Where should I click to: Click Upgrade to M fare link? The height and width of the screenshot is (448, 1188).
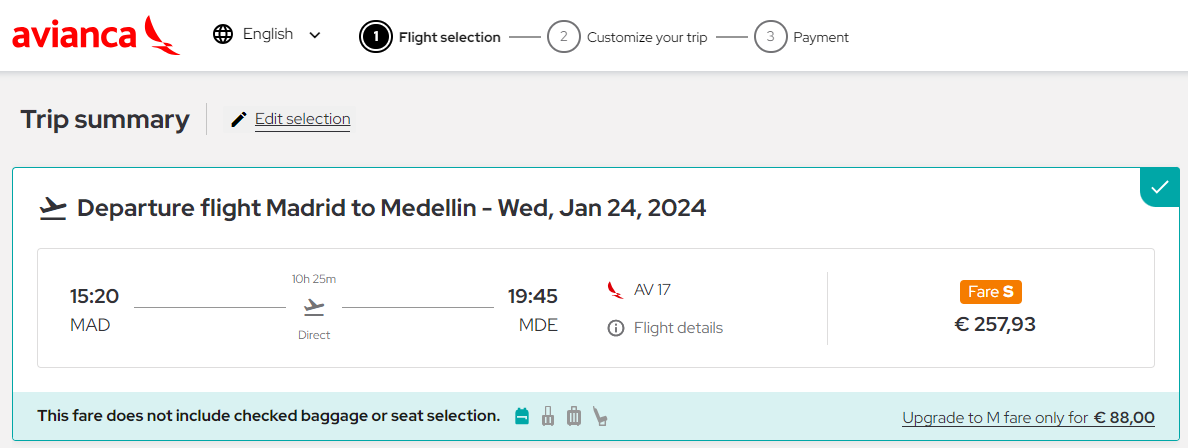click(x=1028, y=418)
